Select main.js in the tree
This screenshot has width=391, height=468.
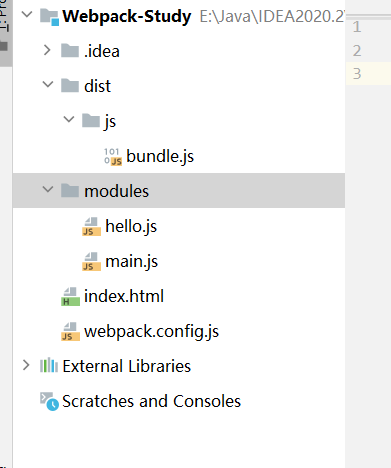[x=132, y=261]
